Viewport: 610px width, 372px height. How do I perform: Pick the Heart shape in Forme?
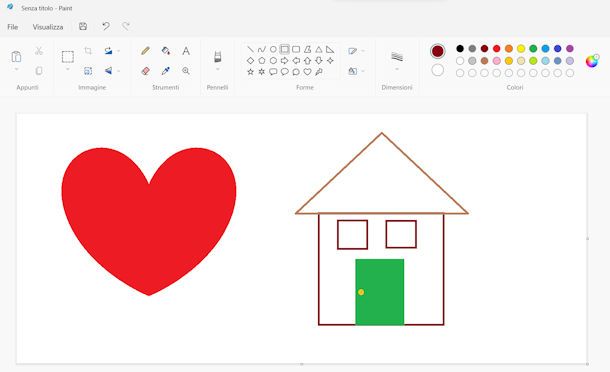coord(307,72)
